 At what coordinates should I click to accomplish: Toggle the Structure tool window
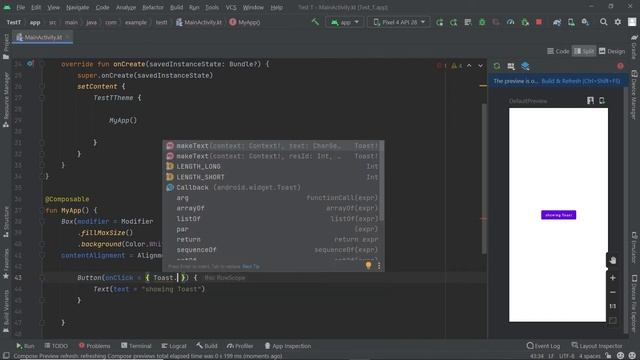6,222
